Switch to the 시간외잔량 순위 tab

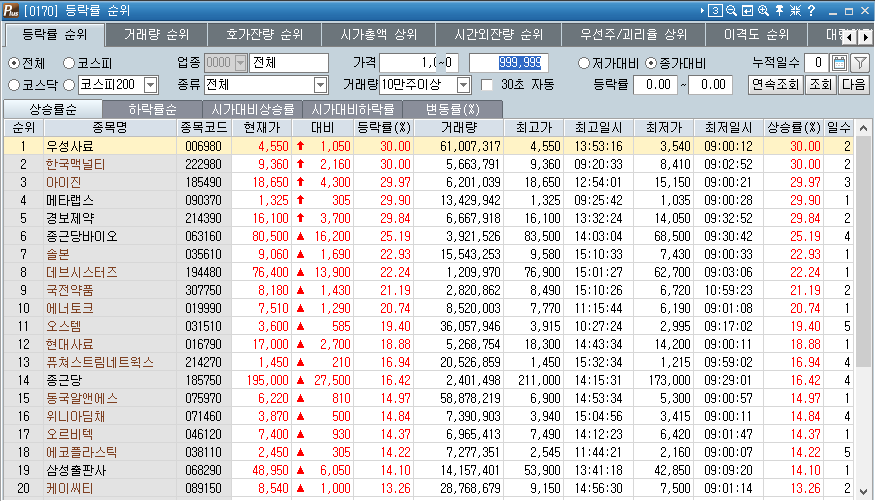pyautogui.click(x=498, y=35)
